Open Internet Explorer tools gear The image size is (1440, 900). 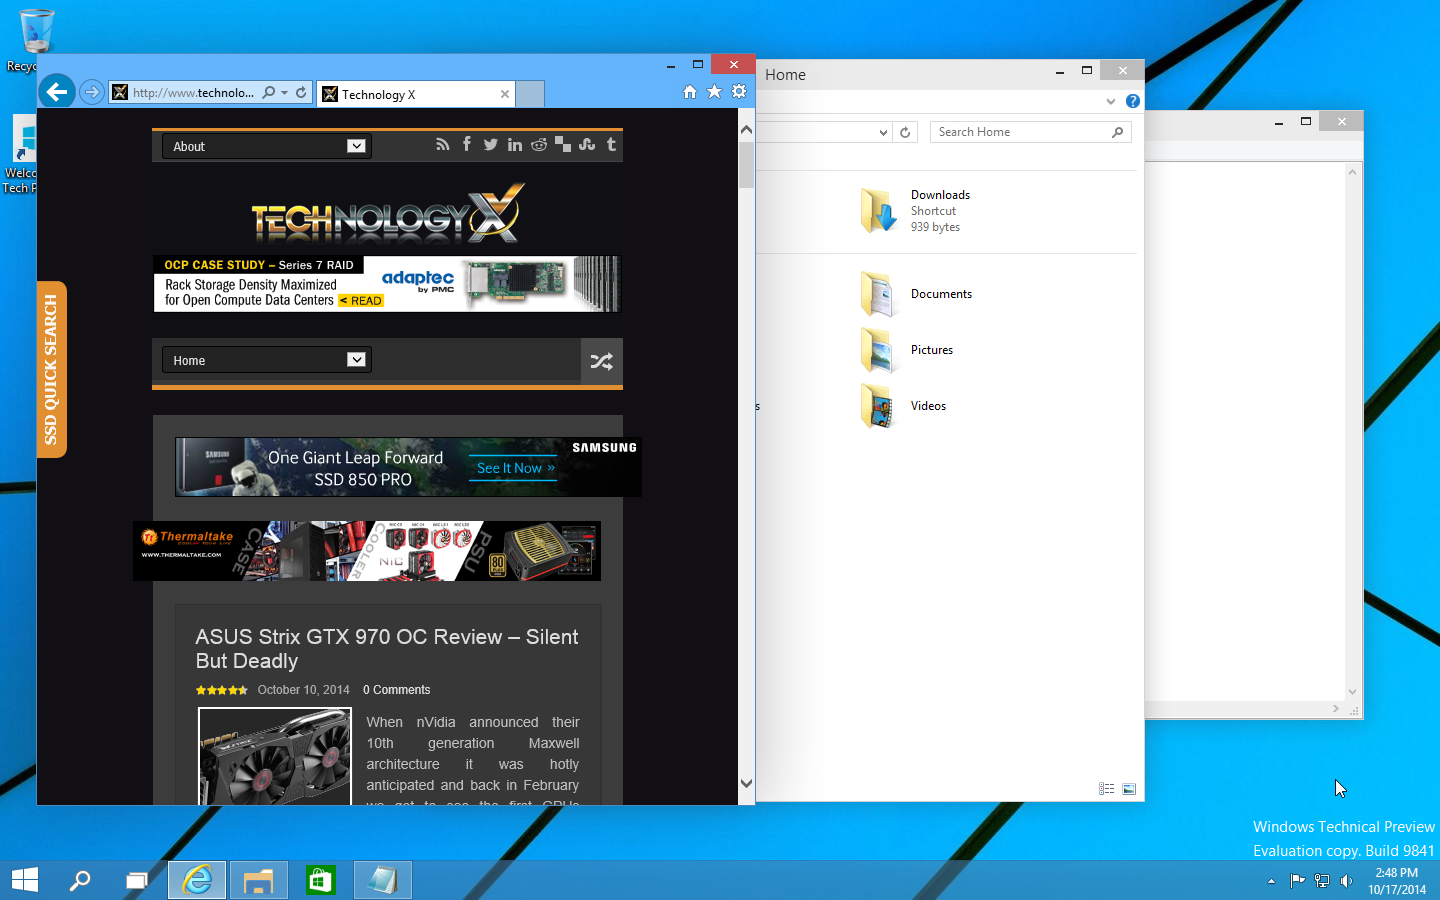[x=739, y=92]
